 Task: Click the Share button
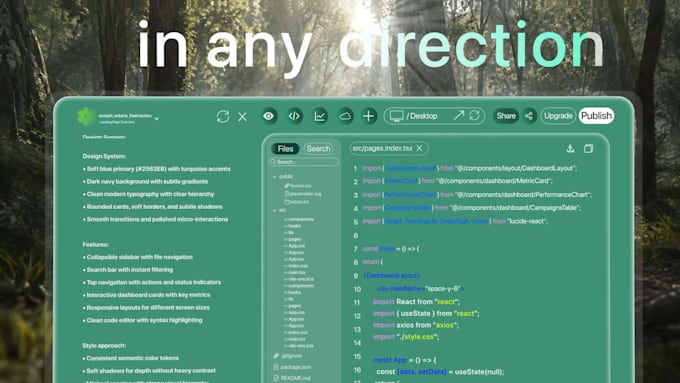pos(506,116)
